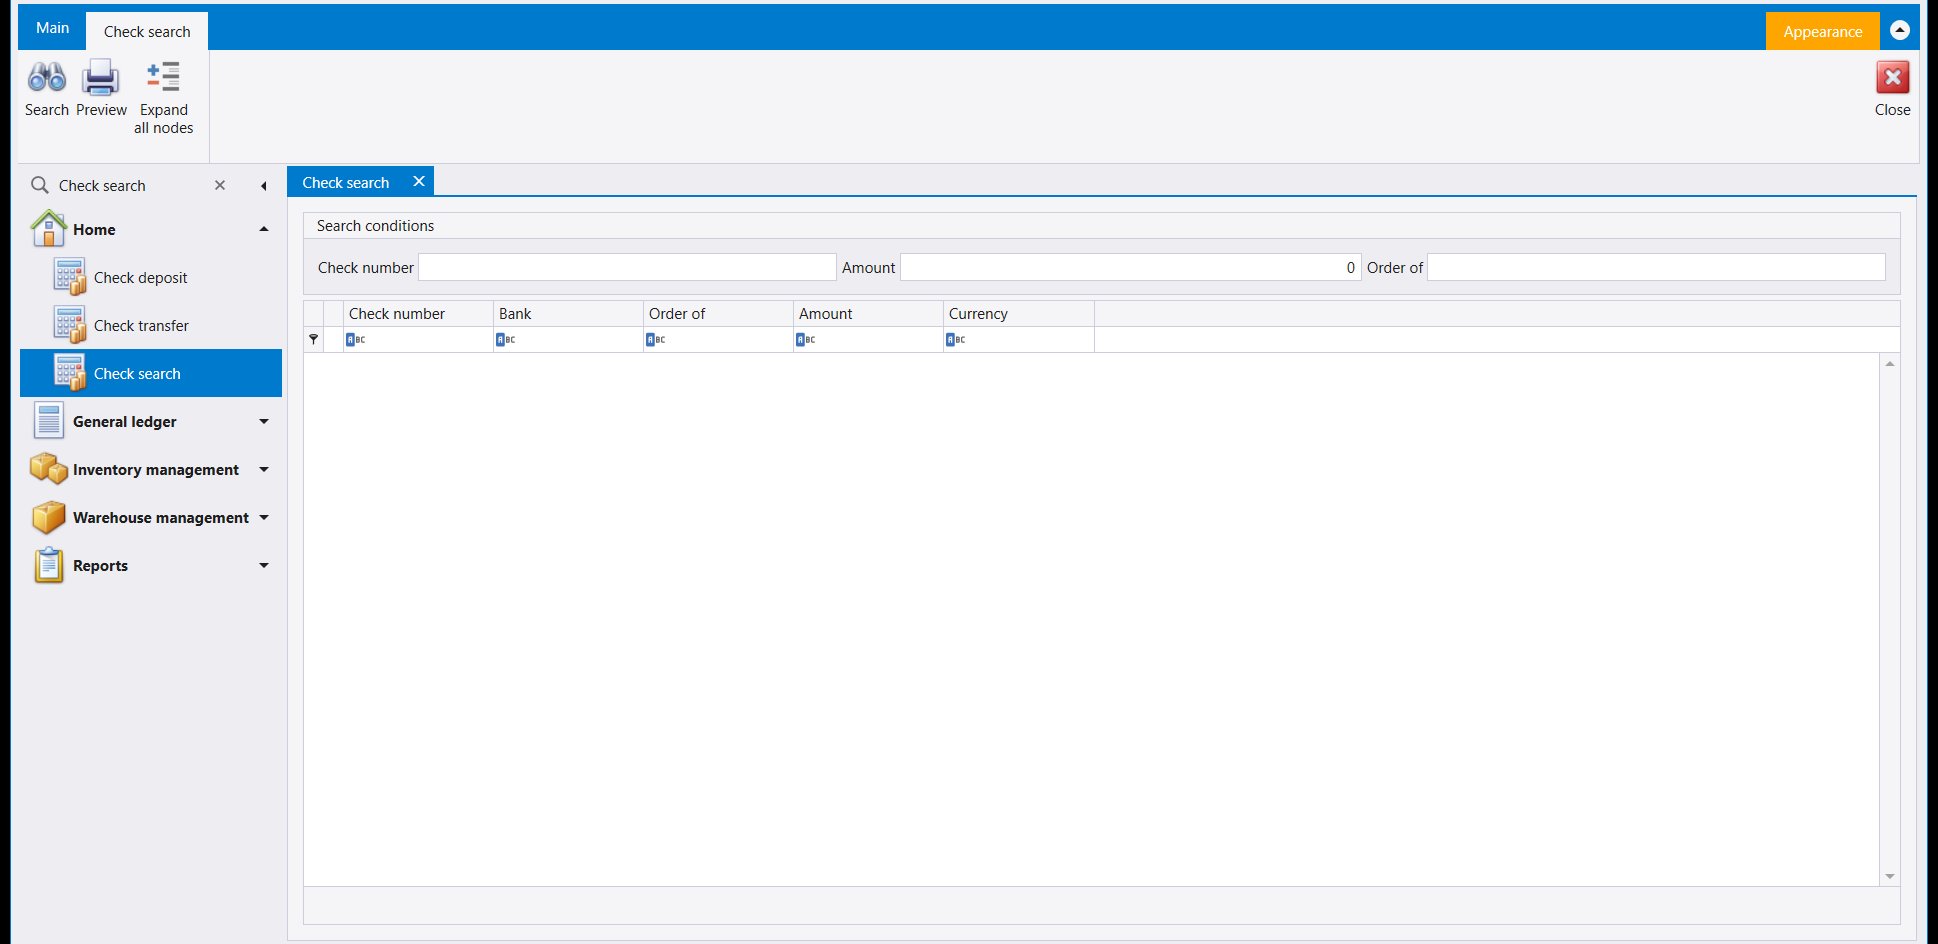Image resolution: width=1938 pixels, height=944 pixels.
Task: Click the Inventory management boxes icon
Action: click(x=48, y=468)
